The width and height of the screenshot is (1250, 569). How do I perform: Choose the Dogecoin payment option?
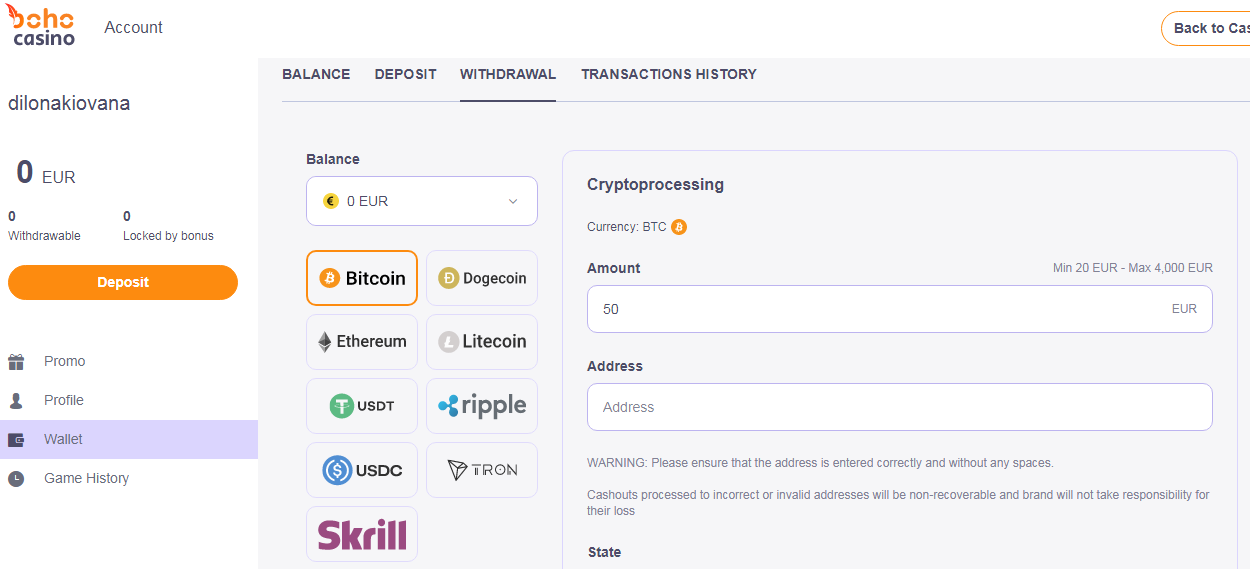click(482, 278)
